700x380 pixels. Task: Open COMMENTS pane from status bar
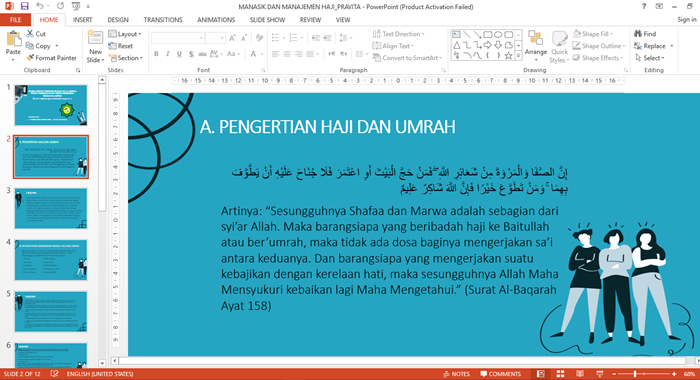coord(500,374)
